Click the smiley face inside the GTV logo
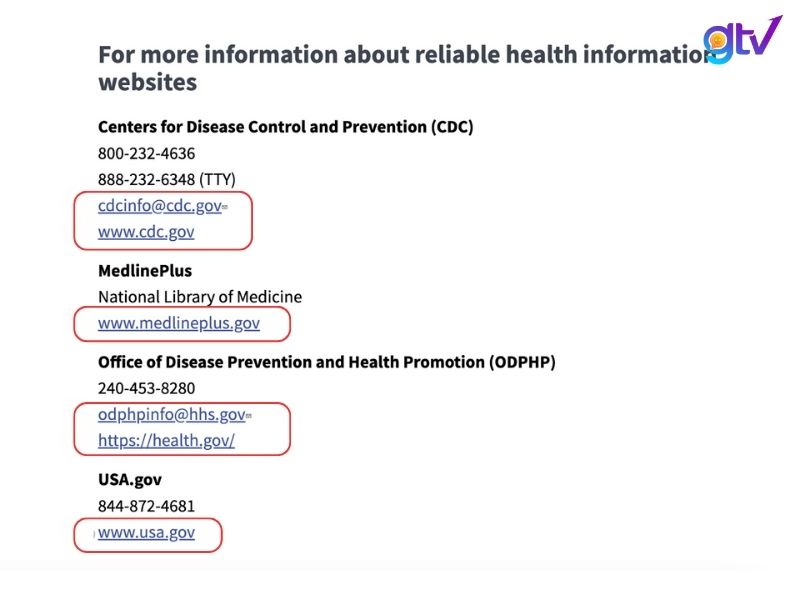 tap(717, 40)
